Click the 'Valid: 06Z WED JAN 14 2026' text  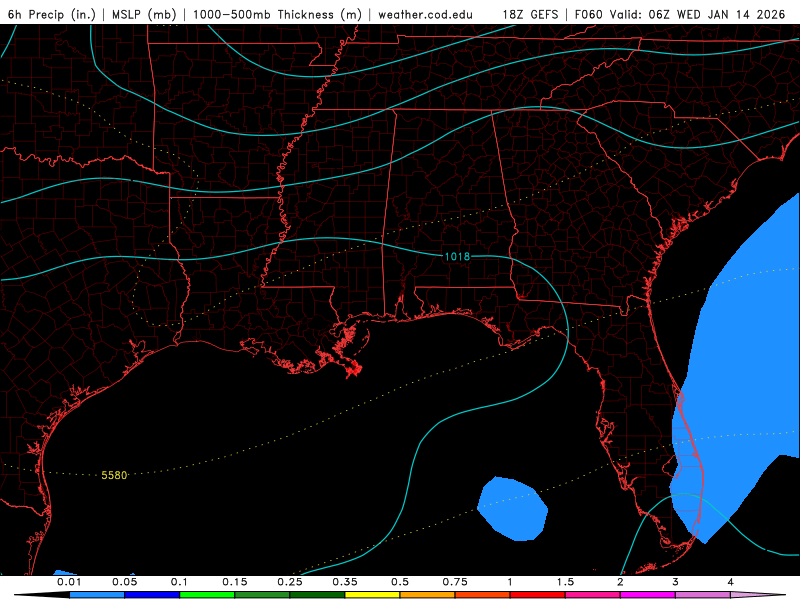[696, 15]
